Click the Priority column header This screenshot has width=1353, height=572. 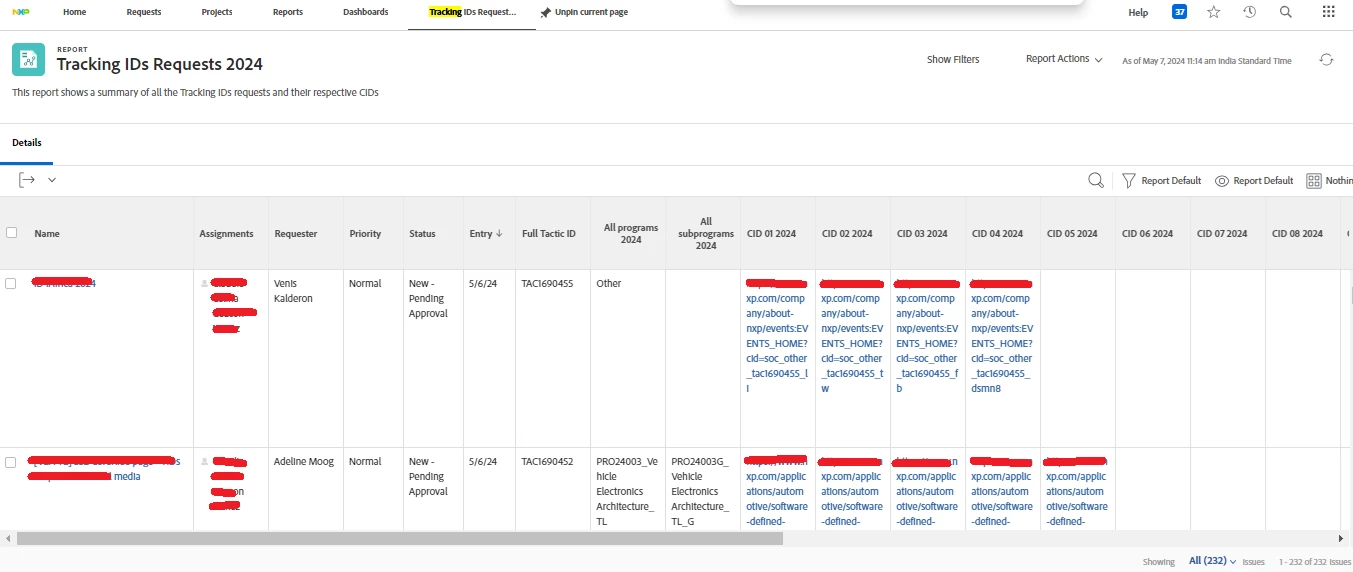pos(365,234)
